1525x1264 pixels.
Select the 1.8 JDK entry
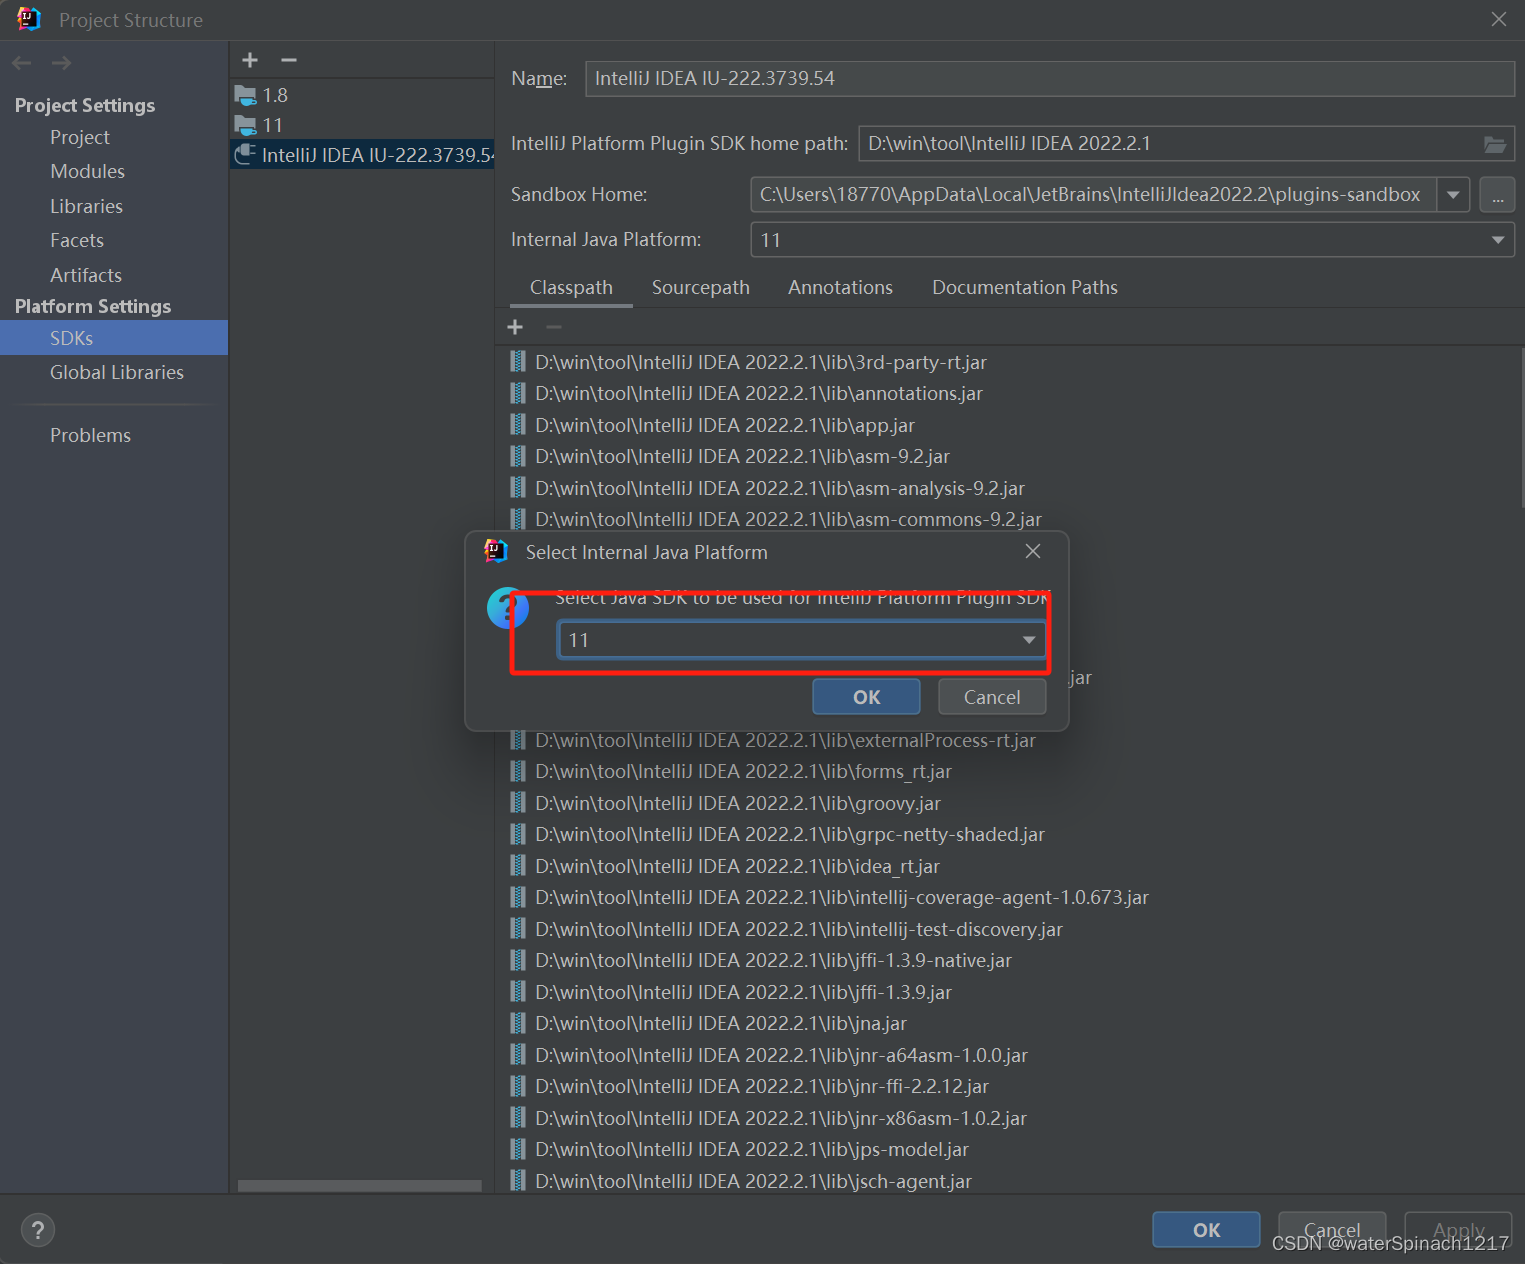point(362,95)
